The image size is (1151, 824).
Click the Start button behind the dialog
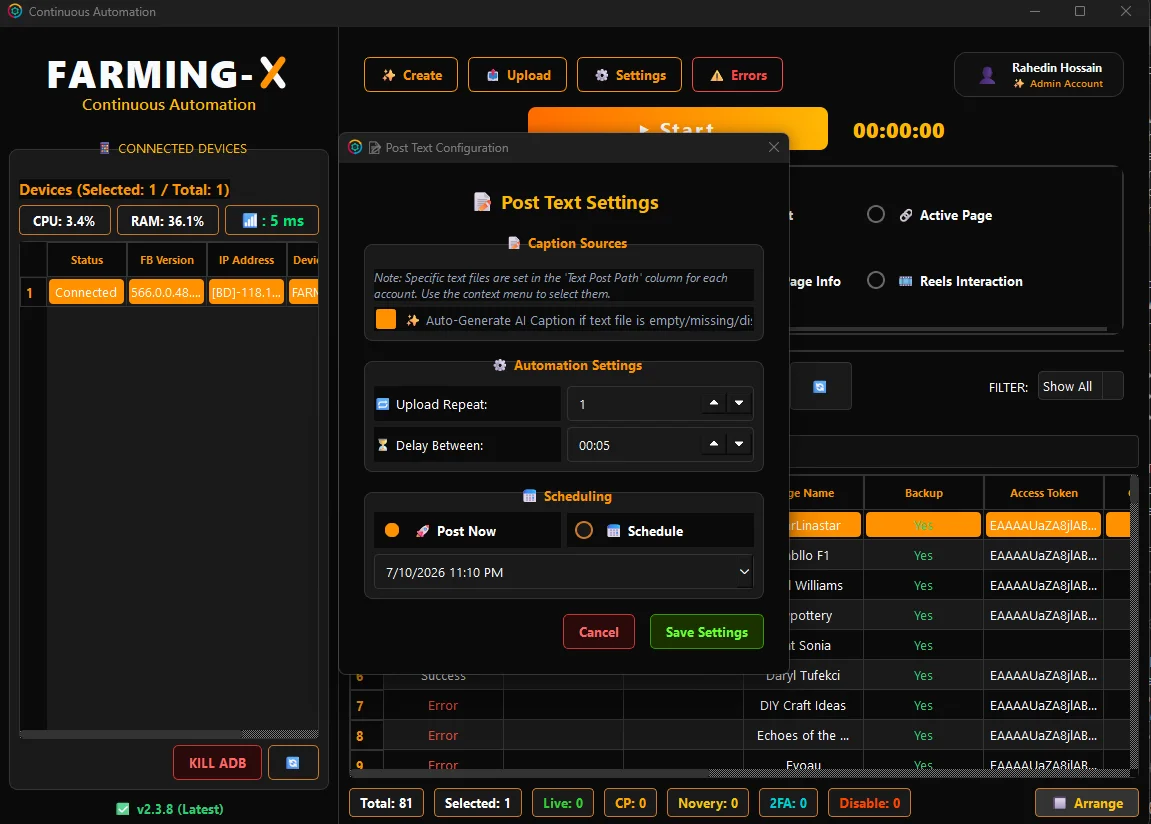pos(678,120)
